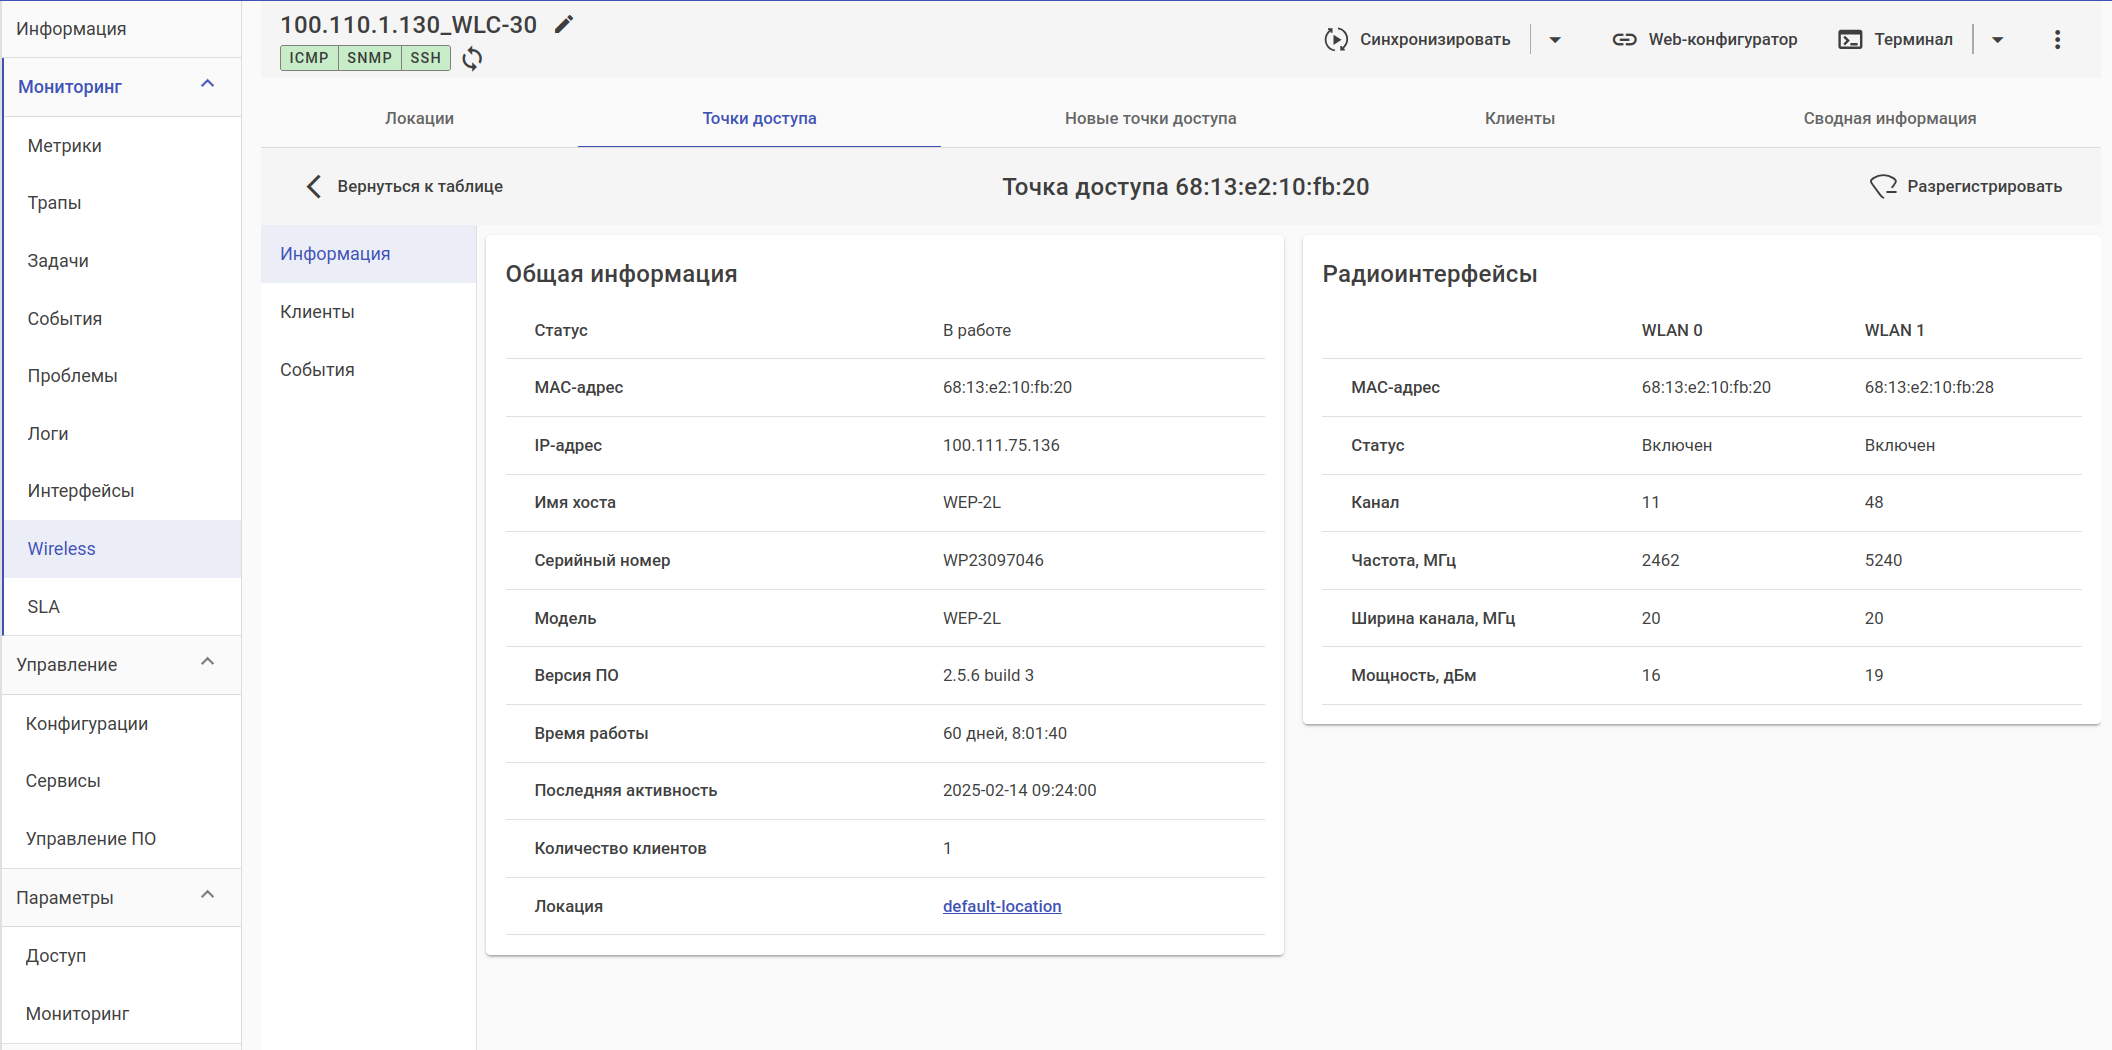Click the Synchronize play-circle icon

[x=1335, y=40]
